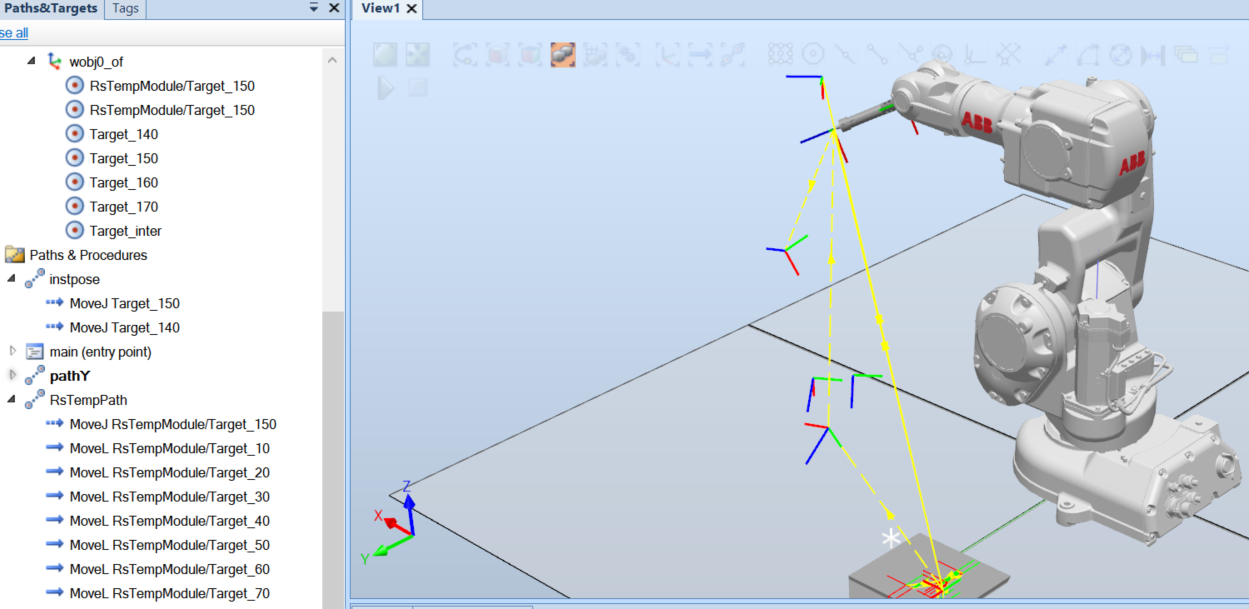Collapse the RsTempPath node

(x=12, y=400)
